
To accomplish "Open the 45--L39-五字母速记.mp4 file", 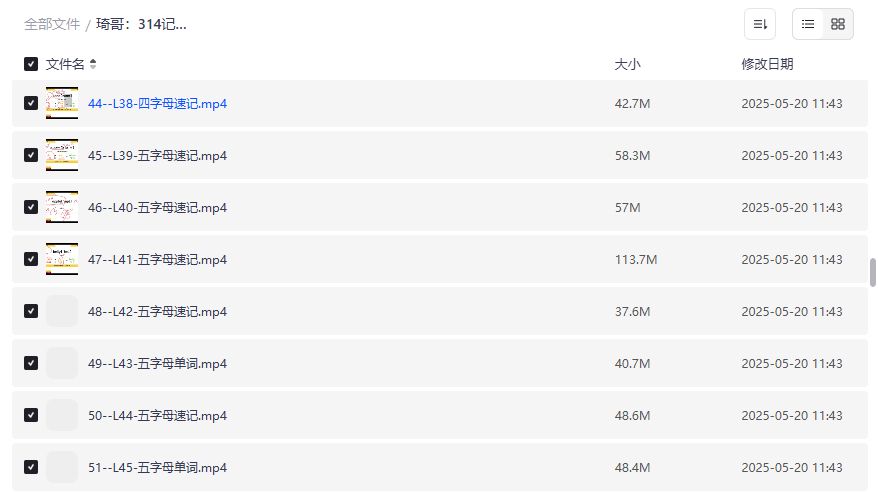I will tap(157, 155).
